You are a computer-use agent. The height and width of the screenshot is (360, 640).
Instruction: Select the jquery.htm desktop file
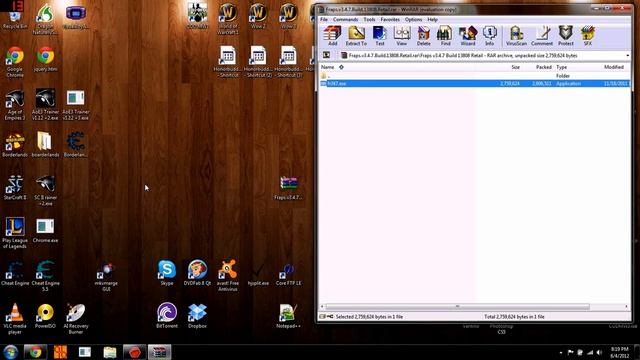click(x=45, y=59)
